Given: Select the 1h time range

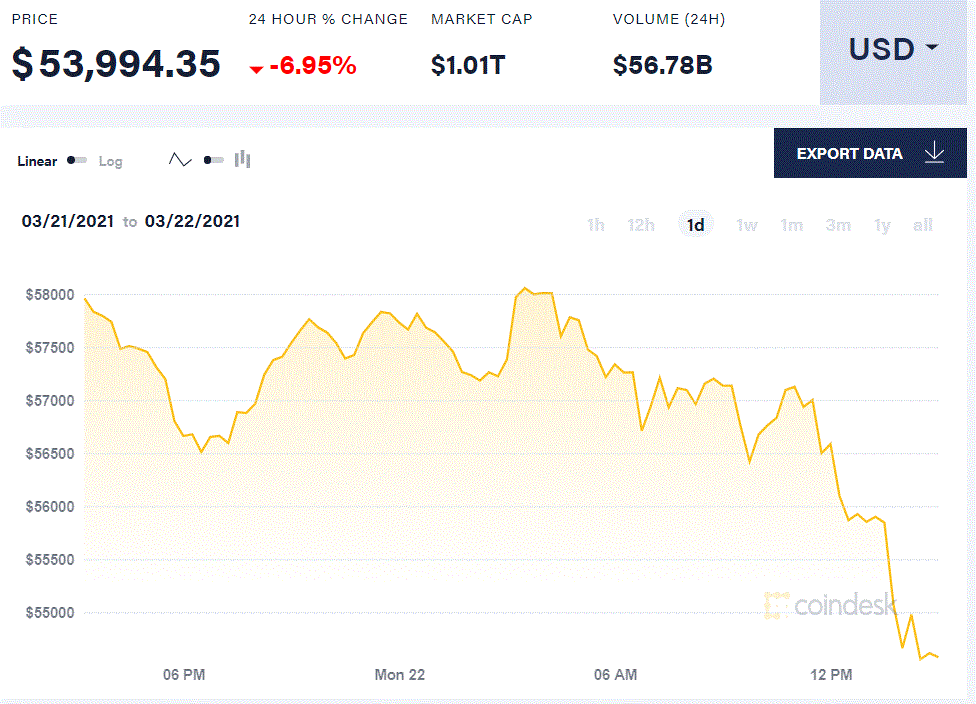Looking at the screenshot, I should point(595,224).
